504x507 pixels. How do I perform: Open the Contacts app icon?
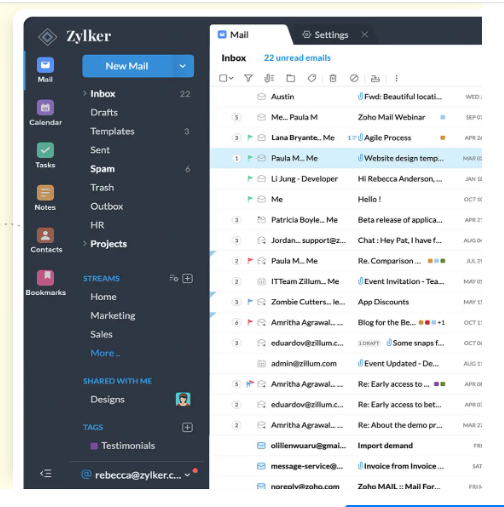[45, 235]
